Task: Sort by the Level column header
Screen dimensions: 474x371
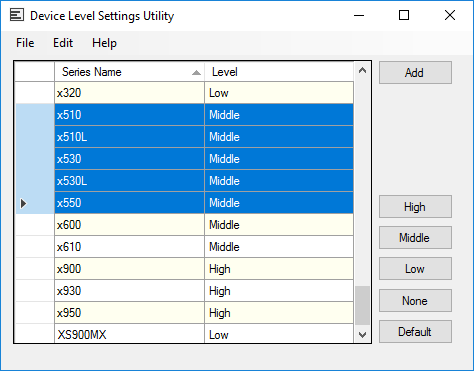Action: (x=279, y=72)
